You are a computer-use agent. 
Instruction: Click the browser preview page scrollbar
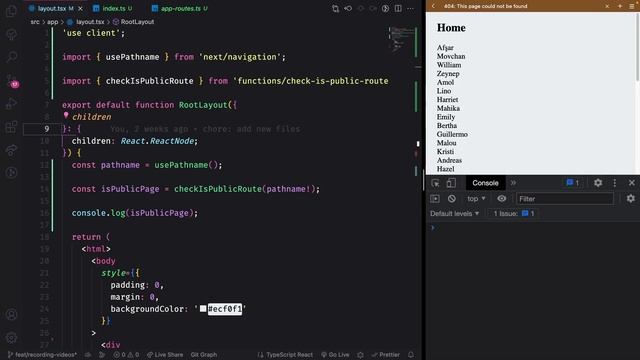(637, 47)
